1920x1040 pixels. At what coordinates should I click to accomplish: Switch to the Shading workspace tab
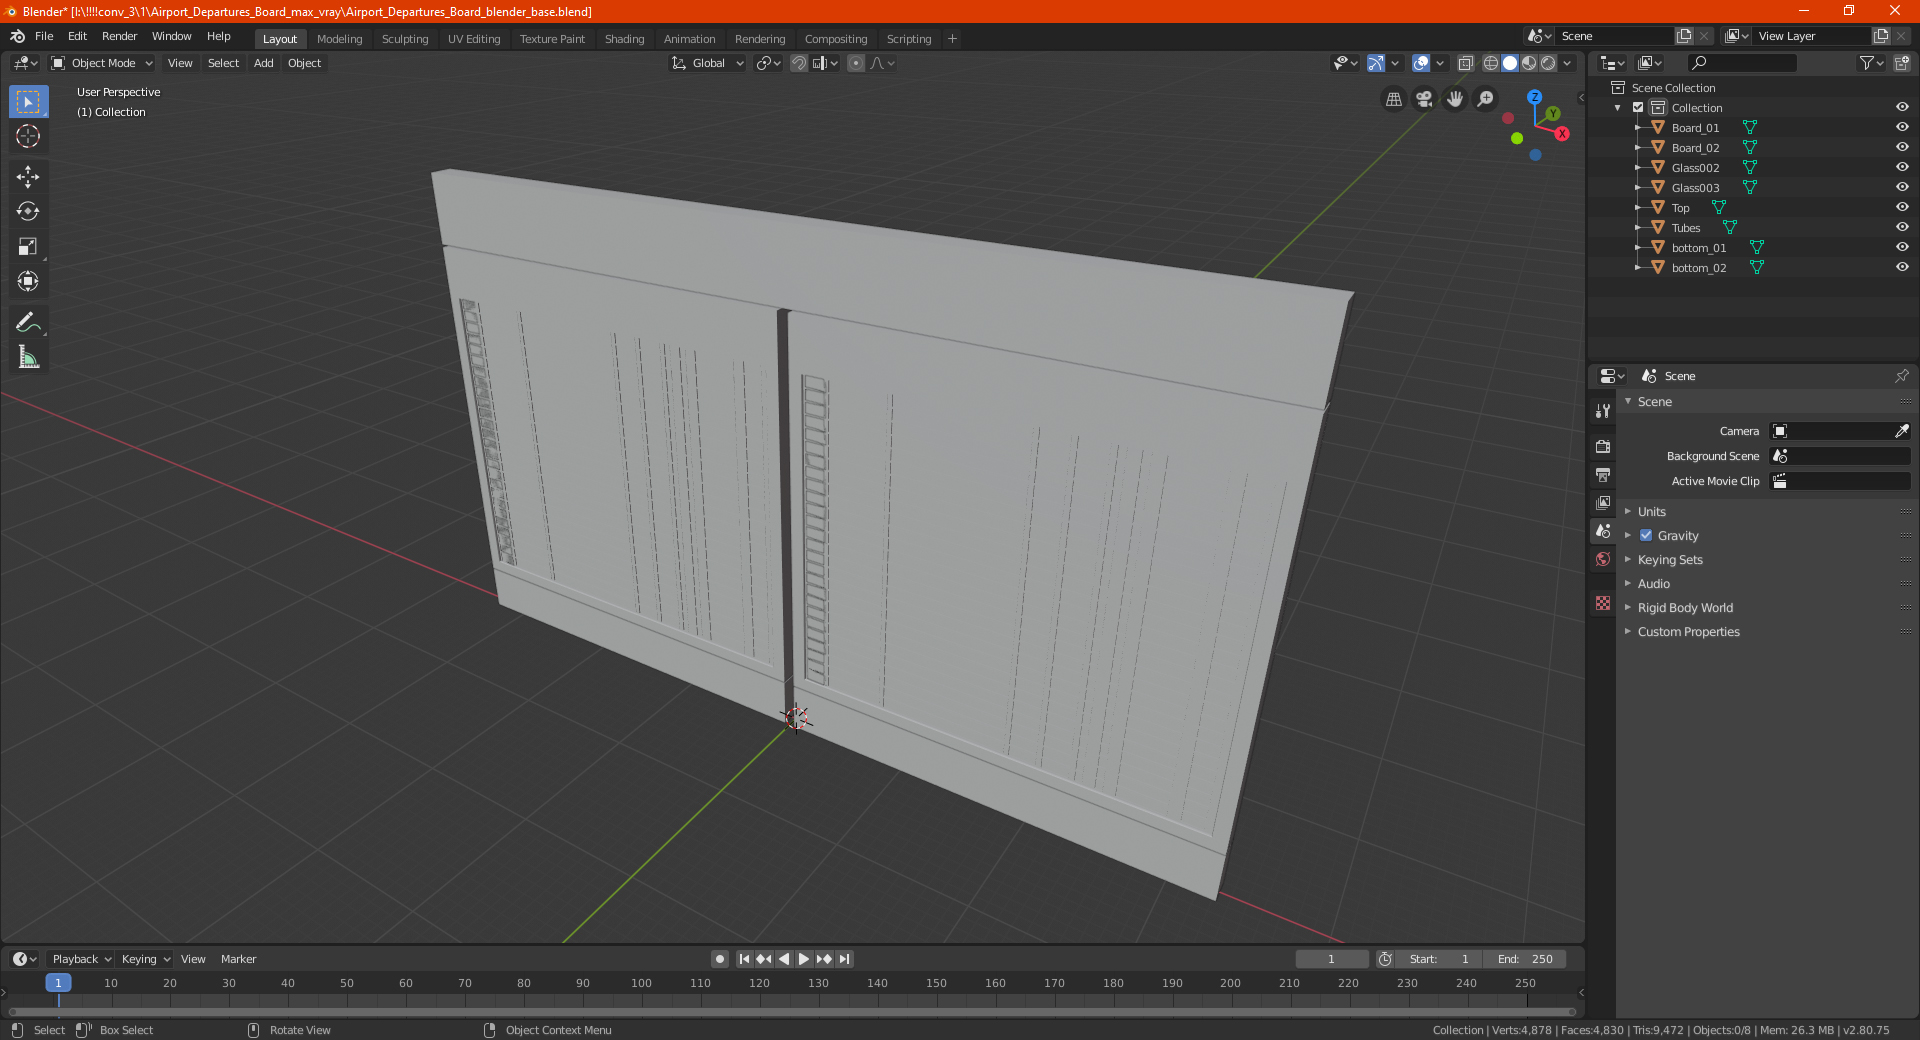tap(624, 39)
